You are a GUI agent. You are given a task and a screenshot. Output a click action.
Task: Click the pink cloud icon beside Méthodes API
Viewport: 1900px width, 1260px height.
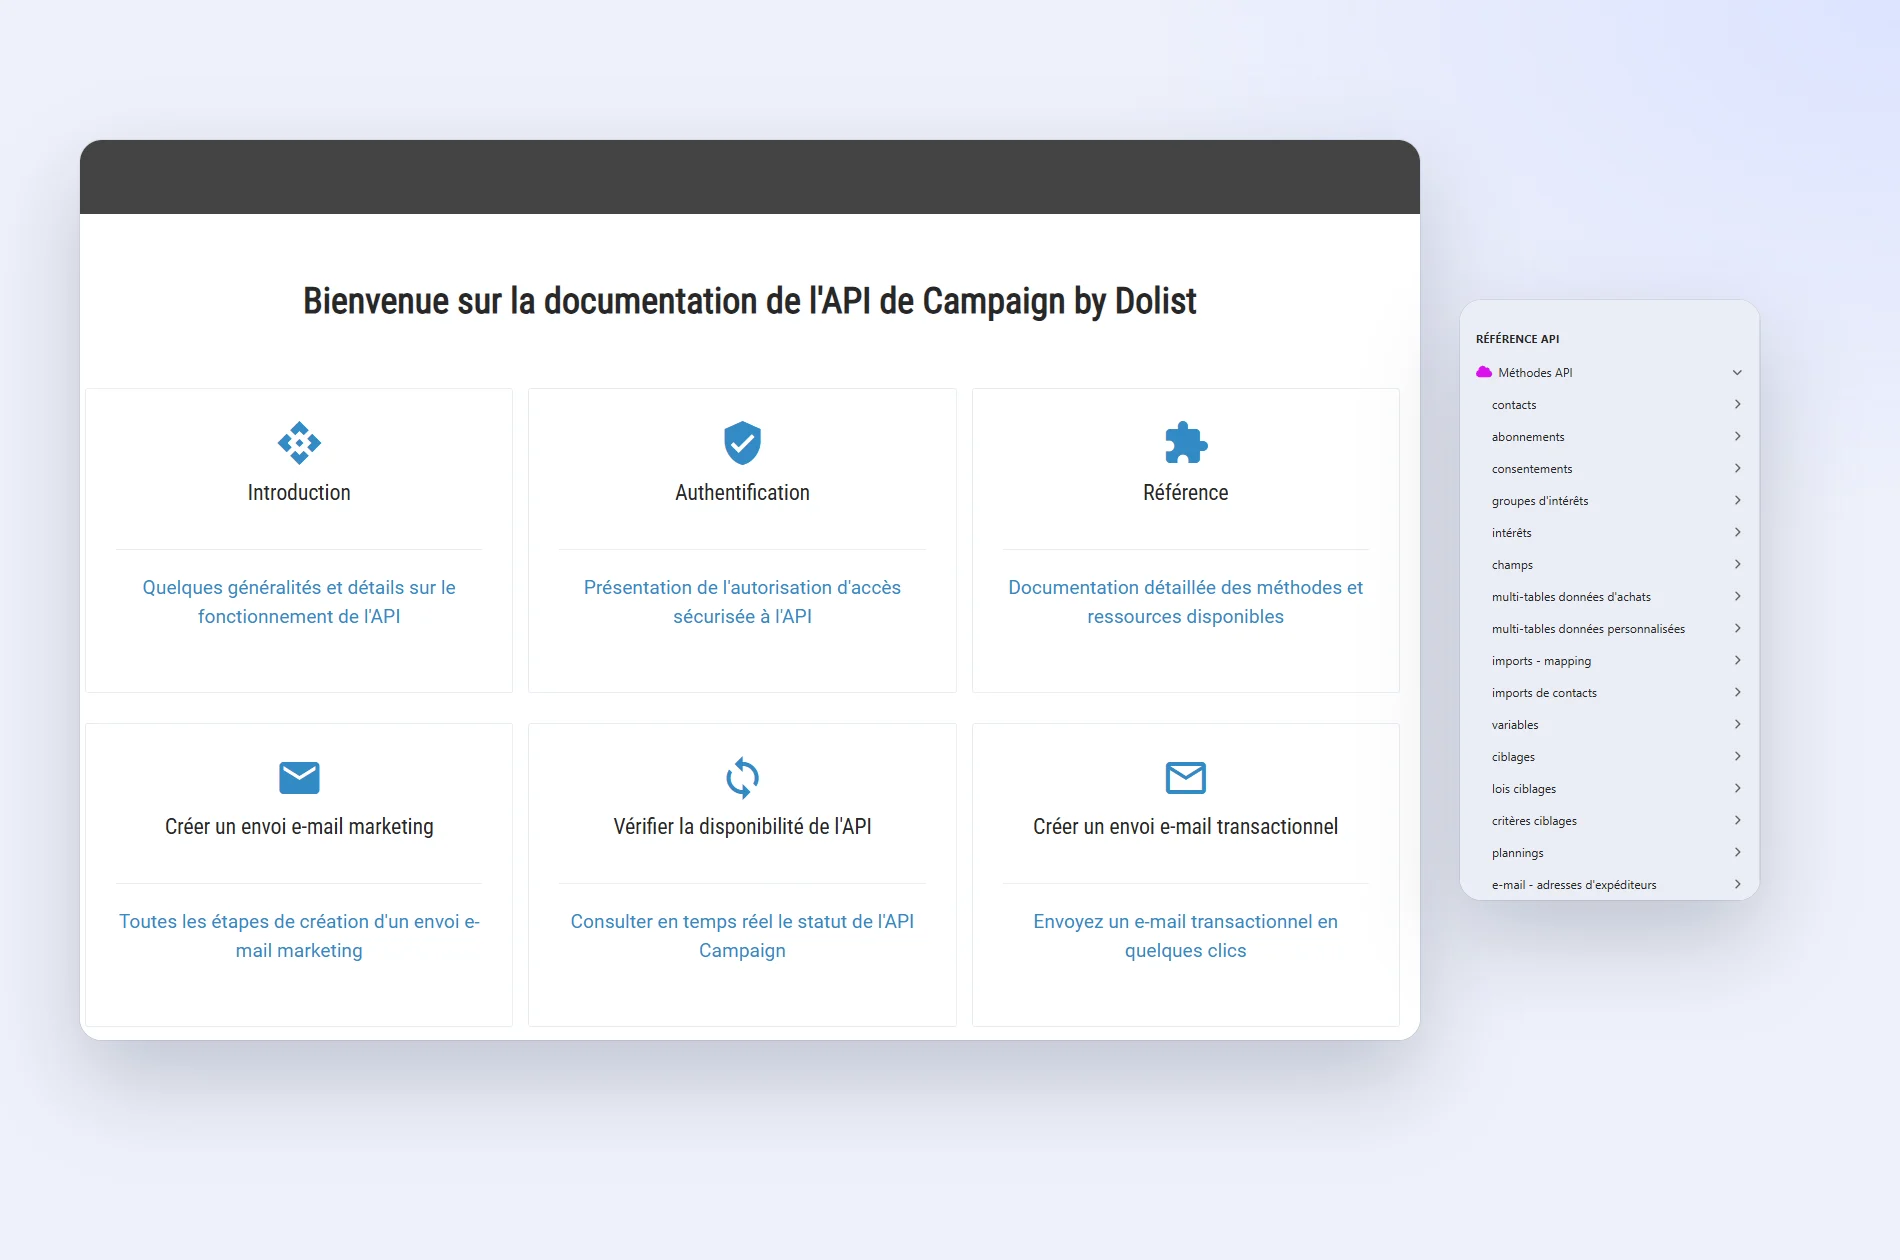(1484, 372)
